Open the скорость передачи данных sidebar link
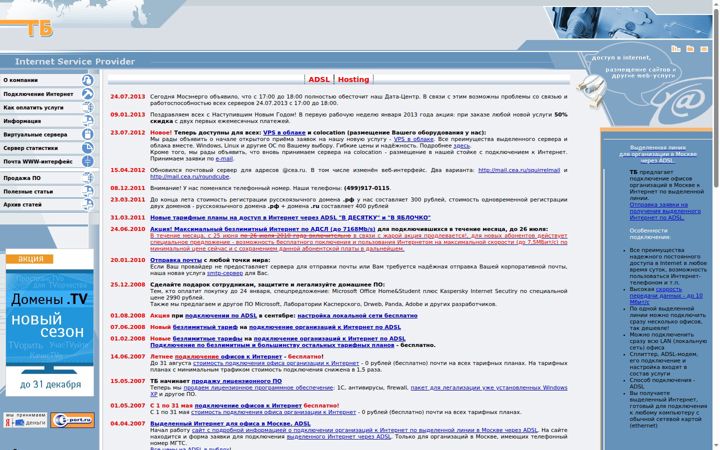720x450 pixels. click(666, 296)
